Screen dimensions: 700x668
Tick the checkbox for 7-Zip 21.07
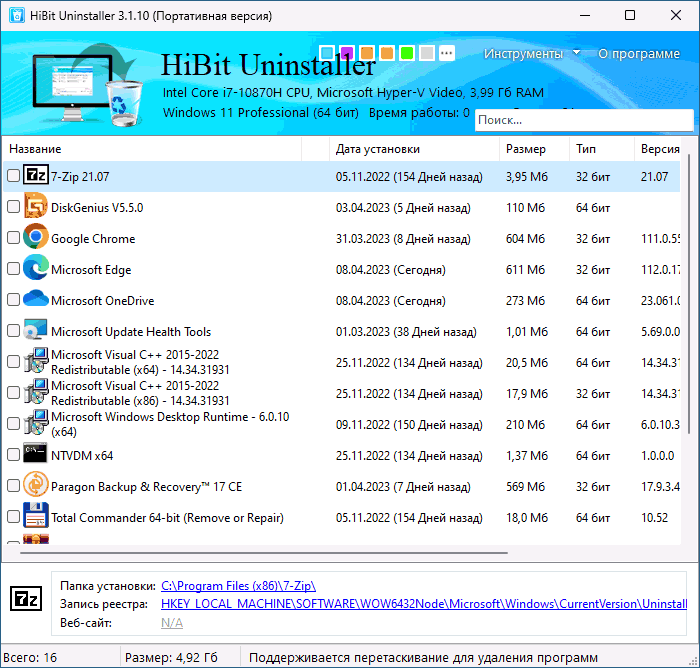pyautogui.click(x=13, y=176)
